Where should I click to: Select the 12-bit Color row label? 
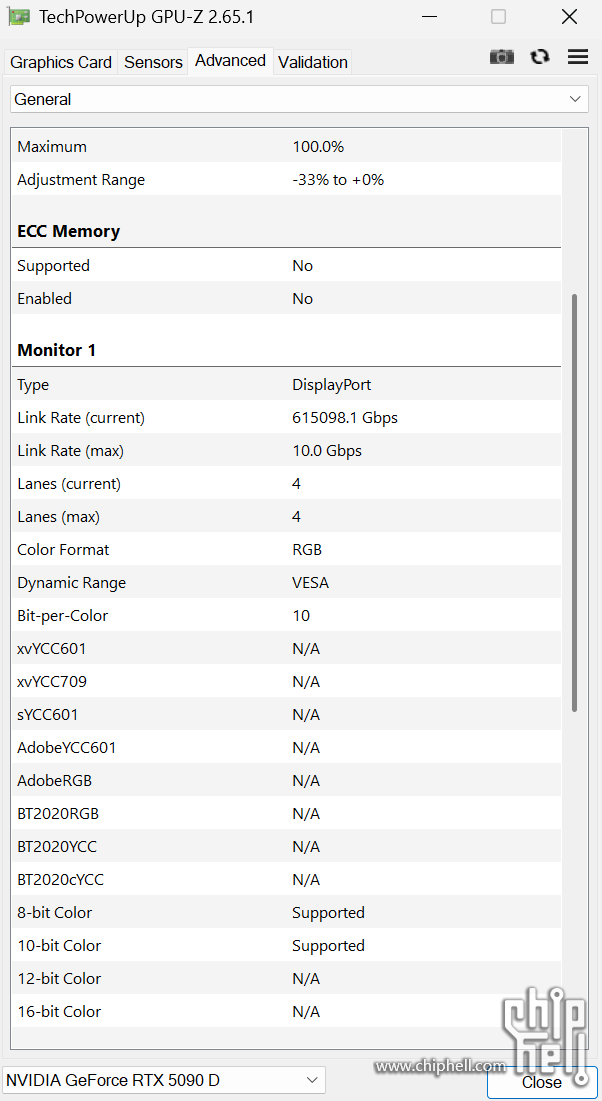pyautogui.click(x=59, y=979)
